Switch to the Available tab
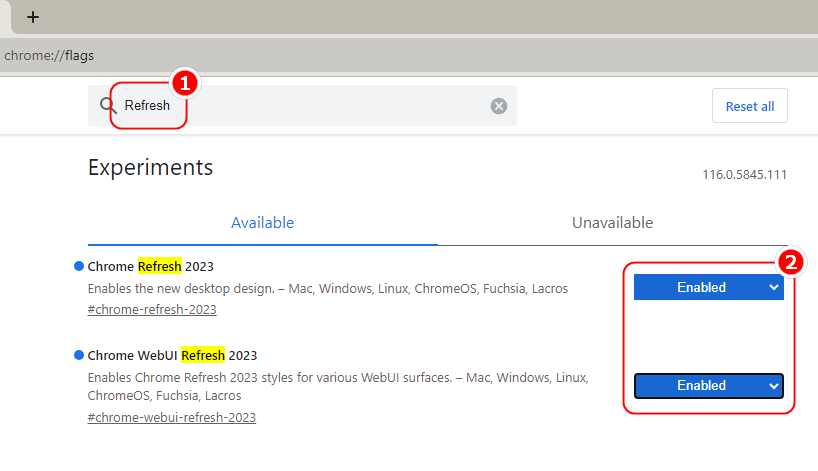 262,223
